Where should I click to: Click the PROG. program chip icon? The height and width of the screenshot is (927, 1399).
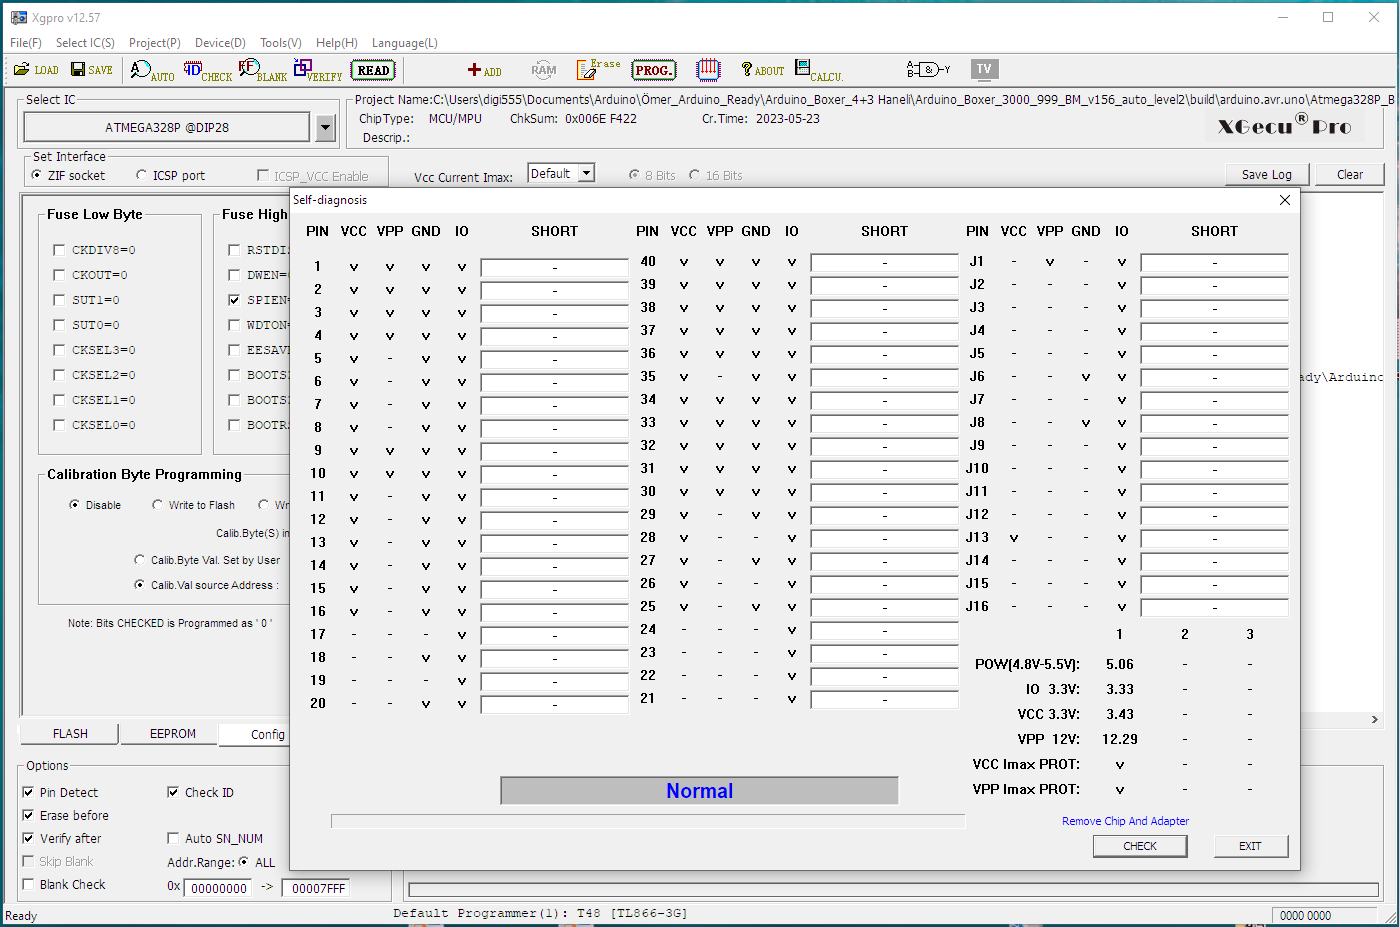tap(653, 70)
